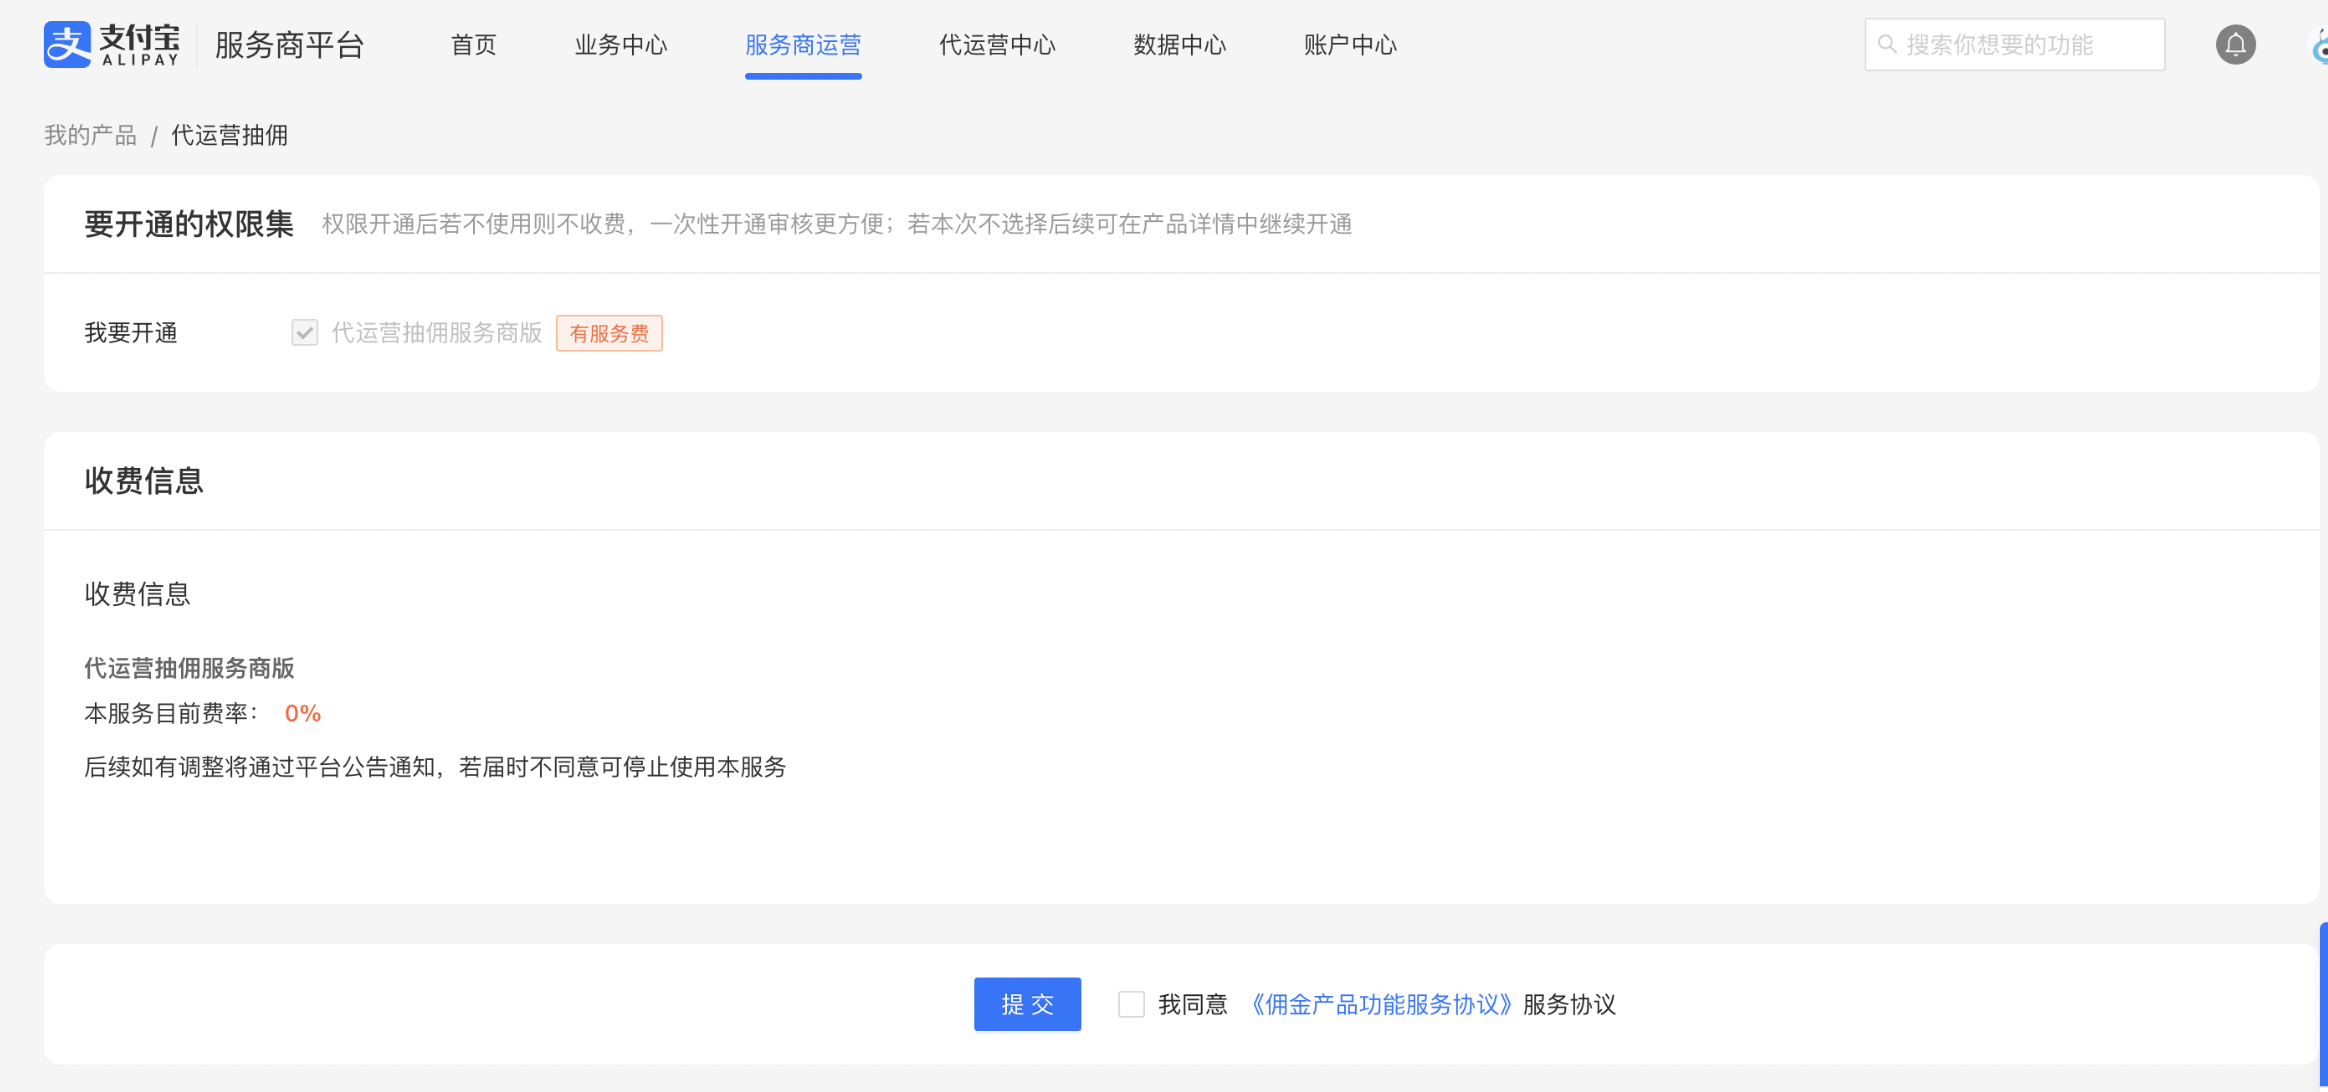2328x1092 pixels.
Task: Open the 账户中心 navigation item
Action: (x=1349, y=45)
